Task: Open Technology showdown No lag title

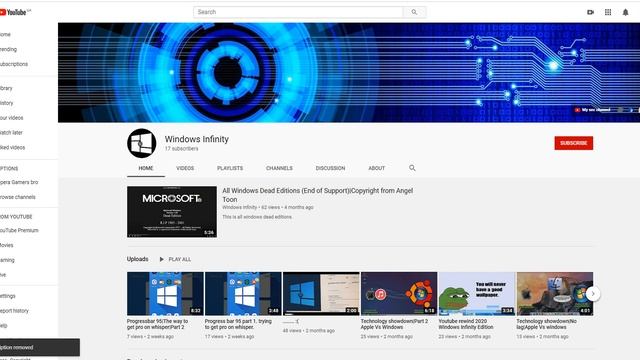Action: 546,324
